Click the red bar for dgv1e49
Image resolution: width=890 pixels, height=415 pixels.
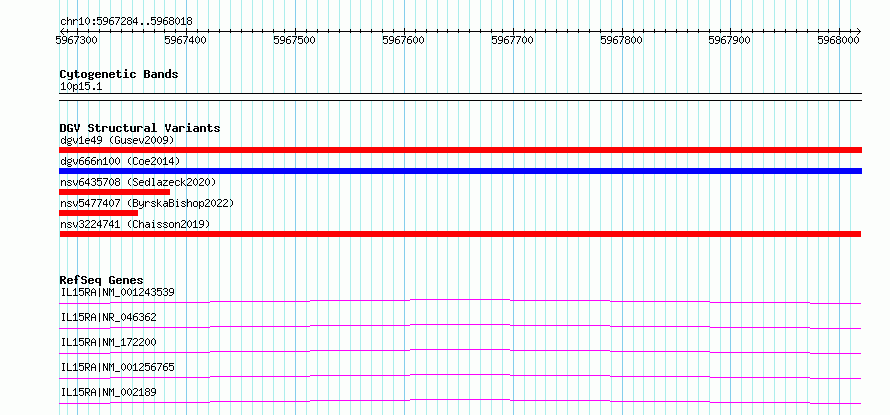tap(460, 150)
